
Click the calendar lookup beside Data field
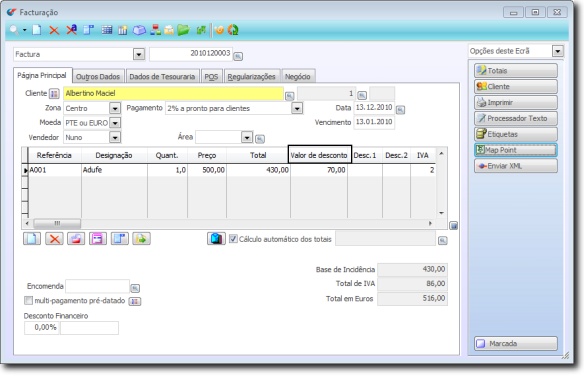pos(400,109)
